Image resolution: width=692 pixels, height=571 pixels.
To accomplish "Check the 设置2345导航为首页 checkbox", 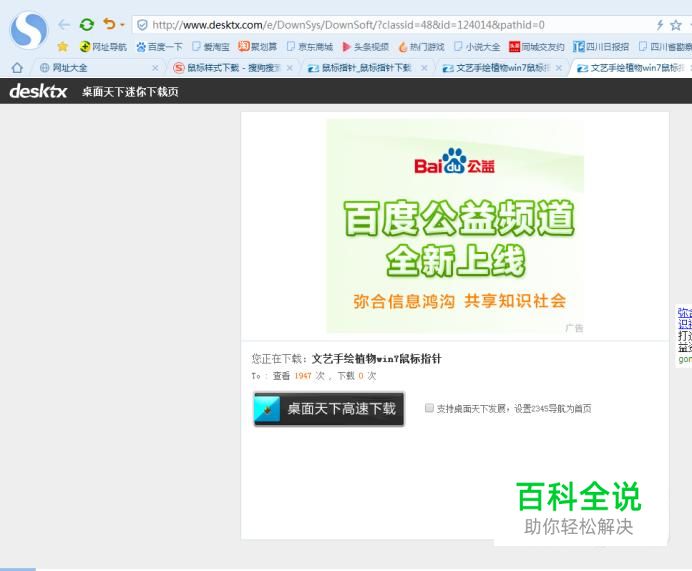I will point(429,408).
